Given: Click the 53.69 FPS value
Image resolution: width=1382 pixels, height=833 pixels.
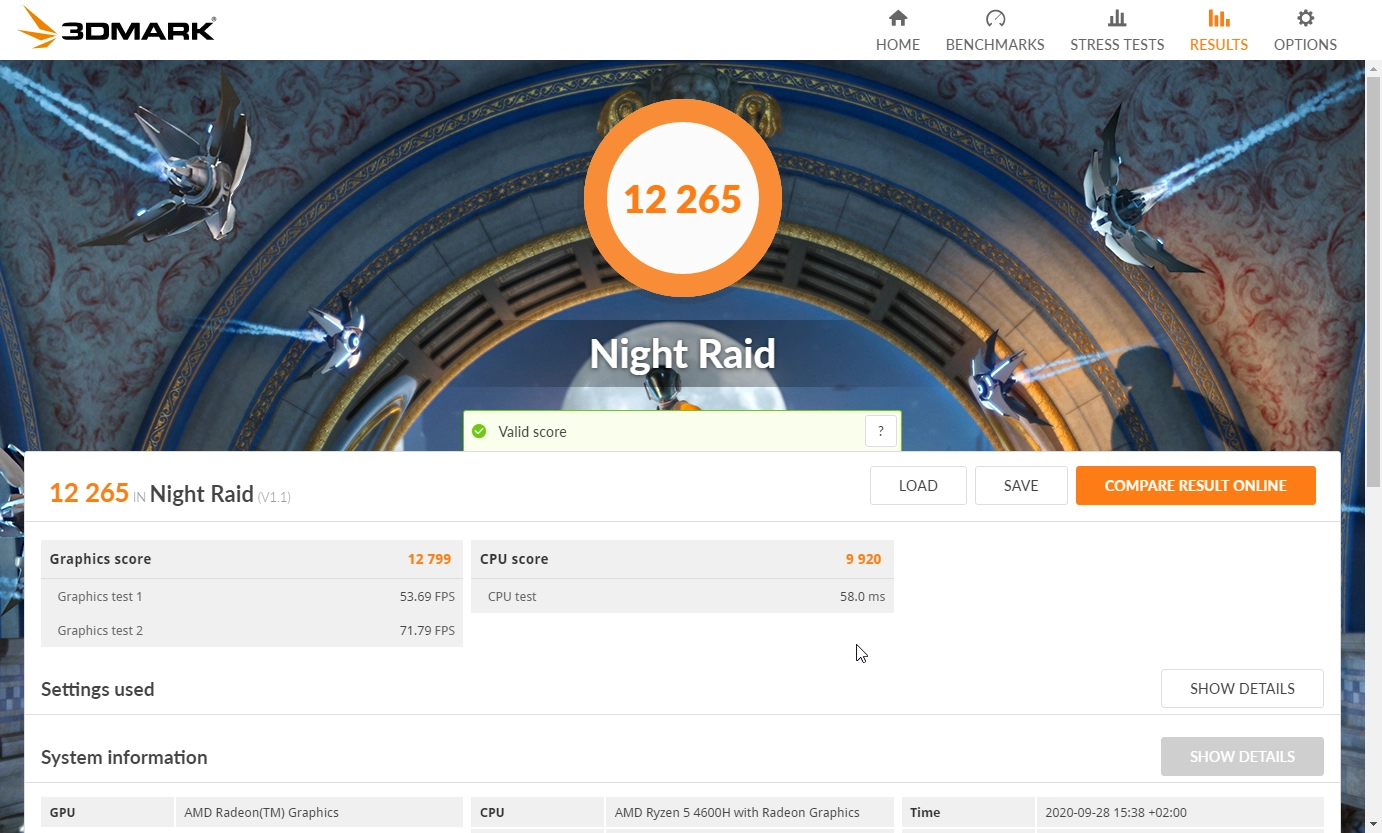Looking at the screenshot, I should [427, 596].
